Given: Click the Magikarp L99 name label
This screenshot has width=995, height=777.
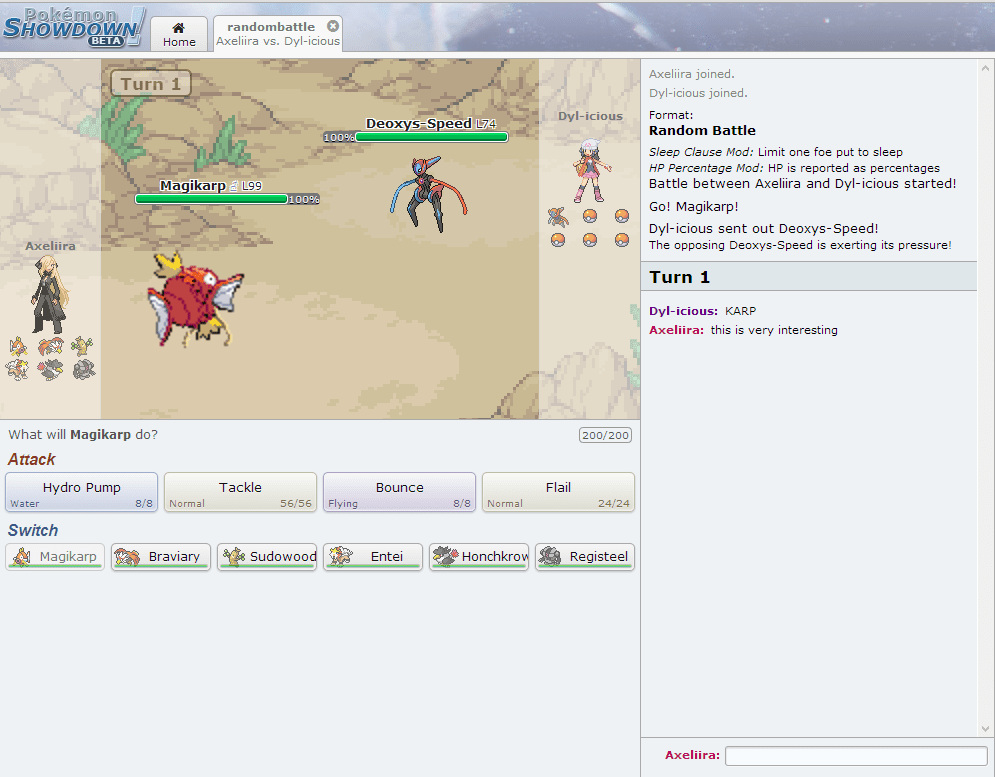Looking at the screenshot, I should (211, 185).
